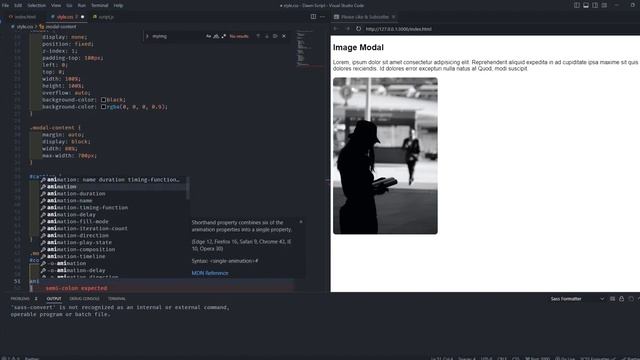This screenshot has height=360, width=640.
Task: Open the Sass Formatter output channel dropdown
Action: click(x=577, y=299)
